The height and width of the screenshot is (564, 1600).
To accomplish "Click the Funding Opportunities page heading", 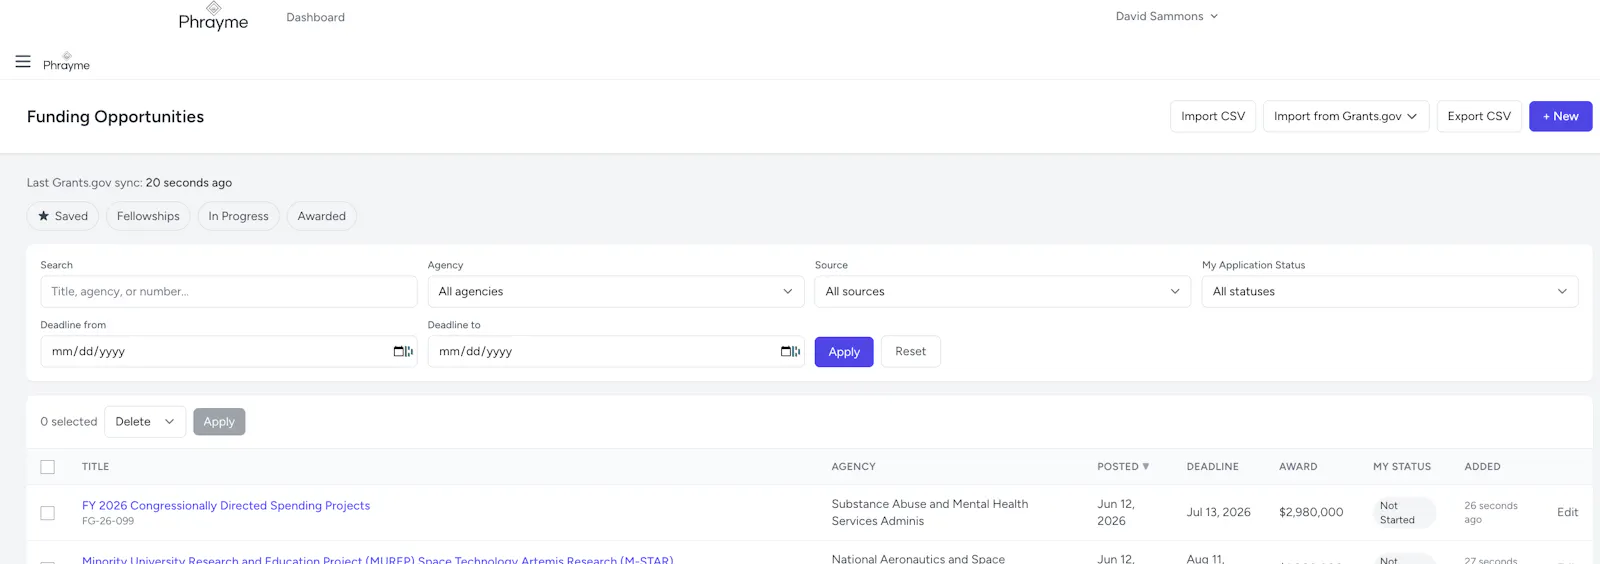I will (x=115, y=117).
